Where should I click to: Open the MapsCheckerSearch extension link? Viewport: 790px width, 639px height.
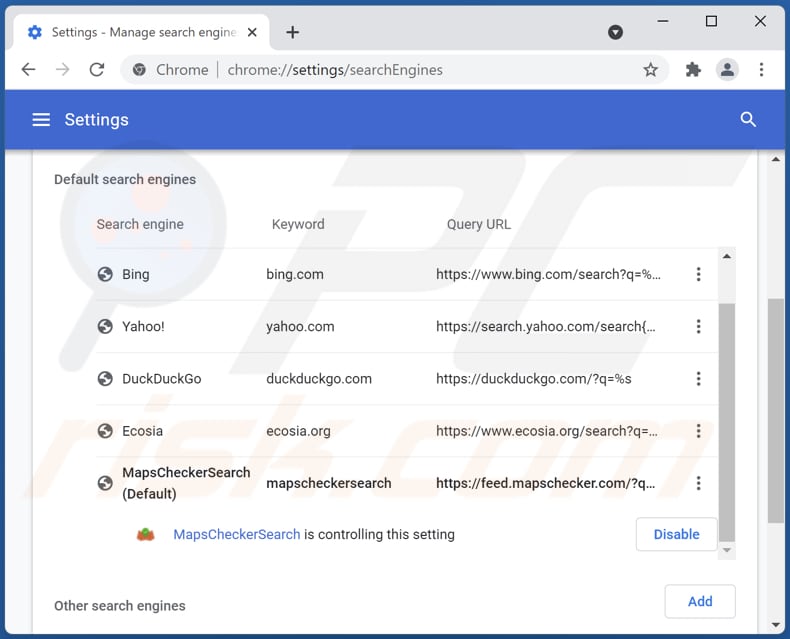click(236, 534)
